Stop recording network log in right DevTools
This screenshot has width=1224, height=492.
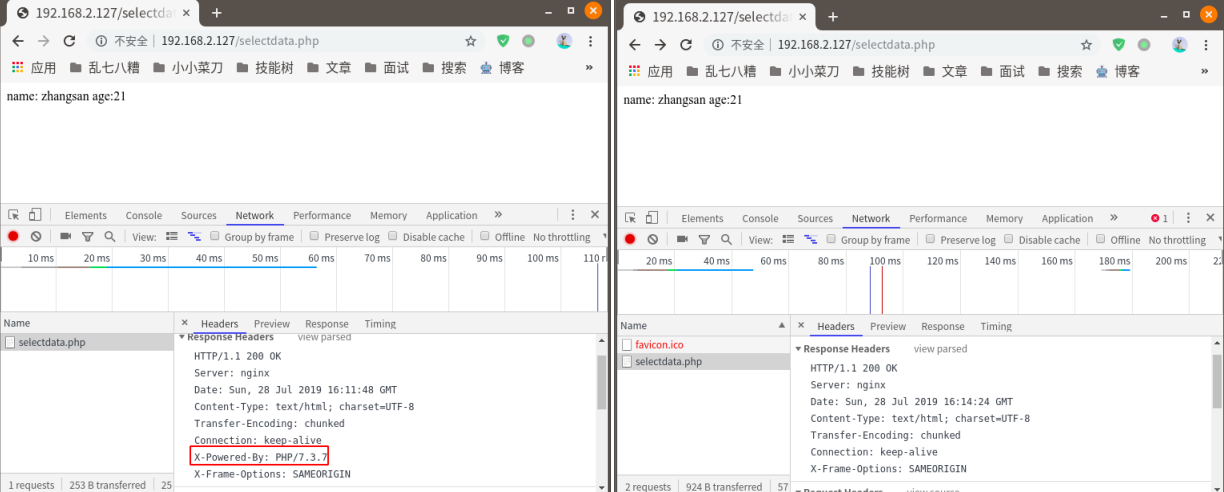pyautogui.click(x=630, y=240)
